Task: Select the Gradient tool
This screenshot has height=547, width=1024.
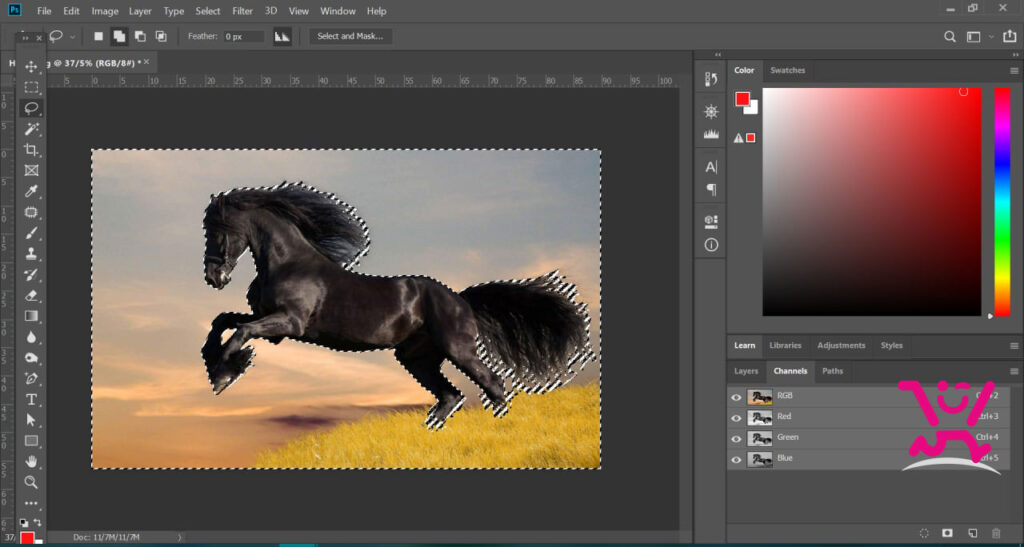Action: (x=31, y=317)
